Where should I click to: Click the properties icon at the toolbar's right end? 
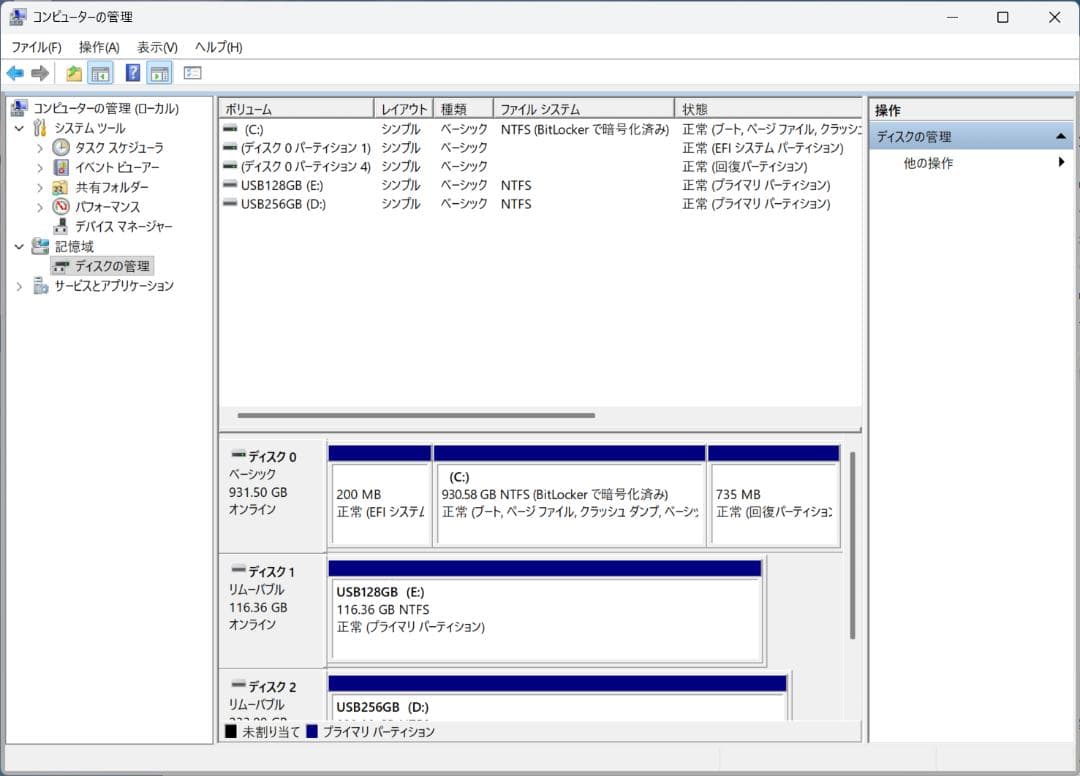pyautogui.click(x=190, y=72)
